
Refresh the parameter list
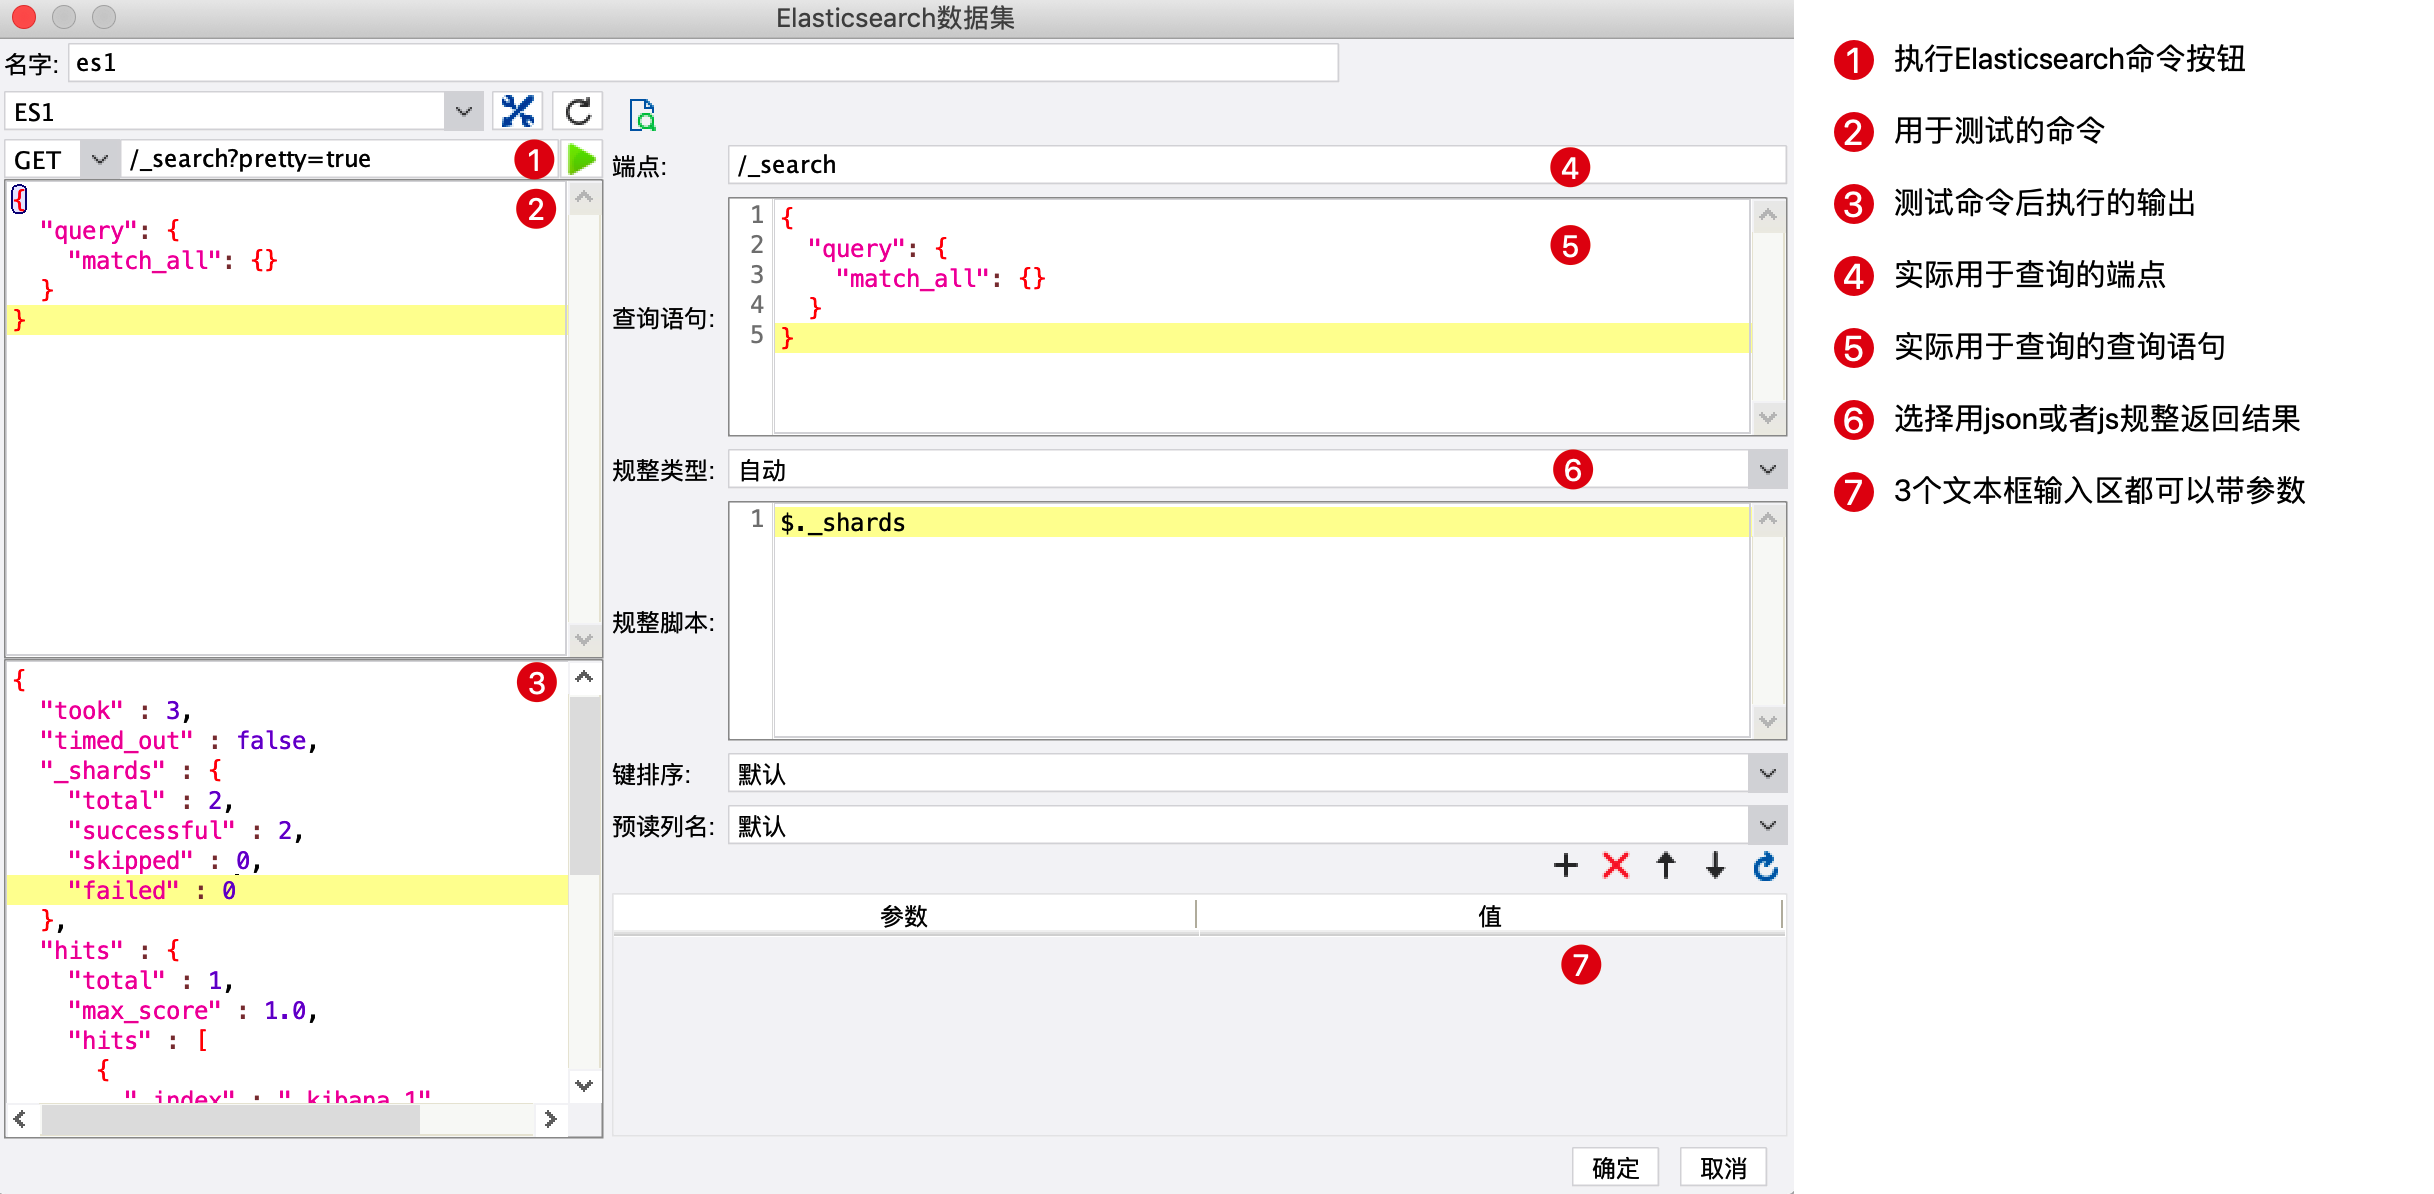tap(1765, 866)
